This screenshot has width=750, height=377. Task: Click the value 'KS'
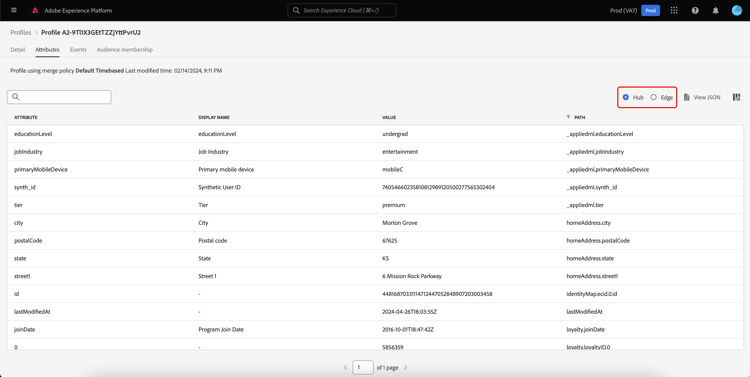point(386,258)
